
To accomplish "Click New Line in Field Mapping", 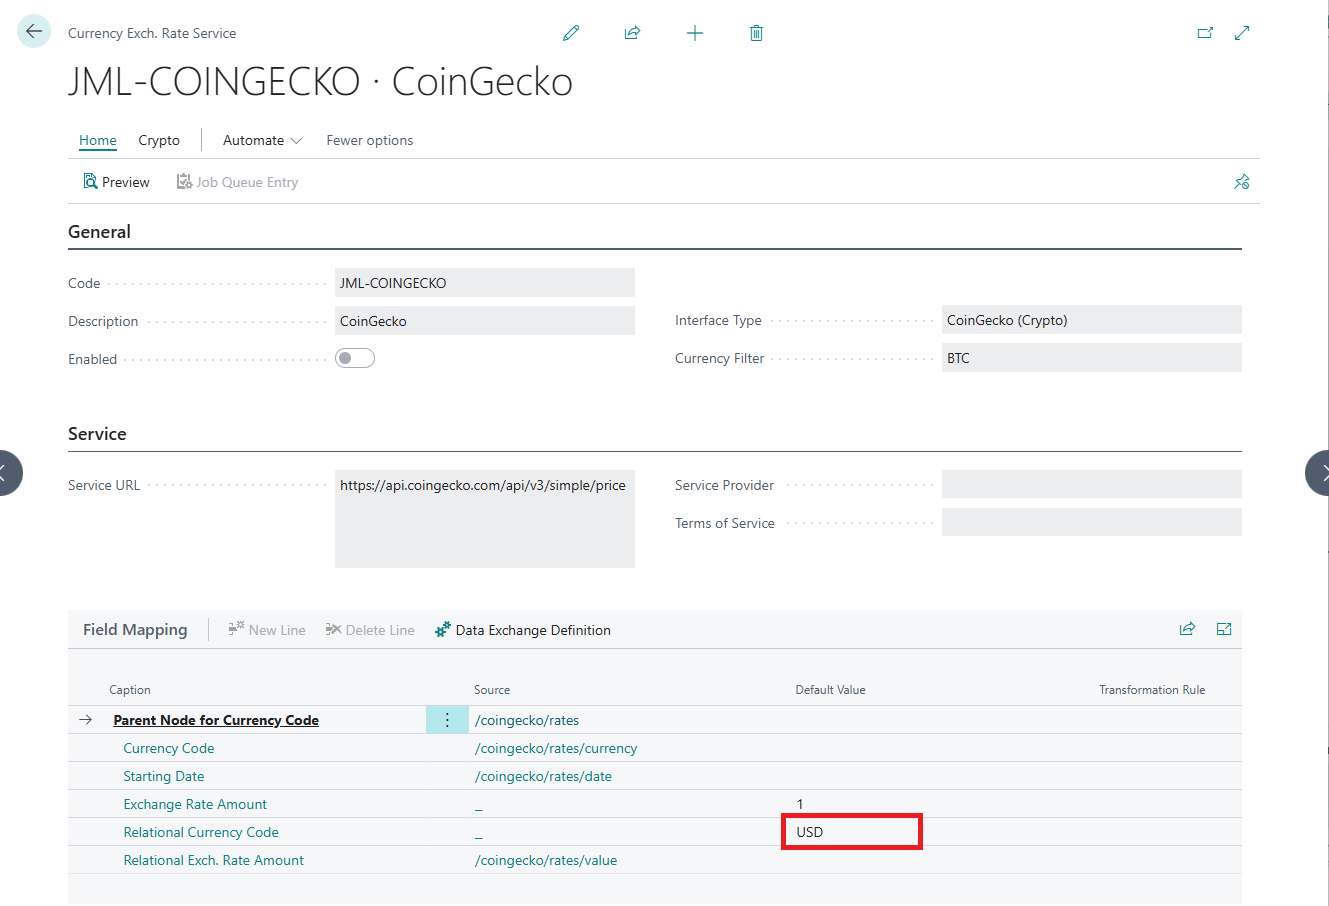I will point(266,630).
